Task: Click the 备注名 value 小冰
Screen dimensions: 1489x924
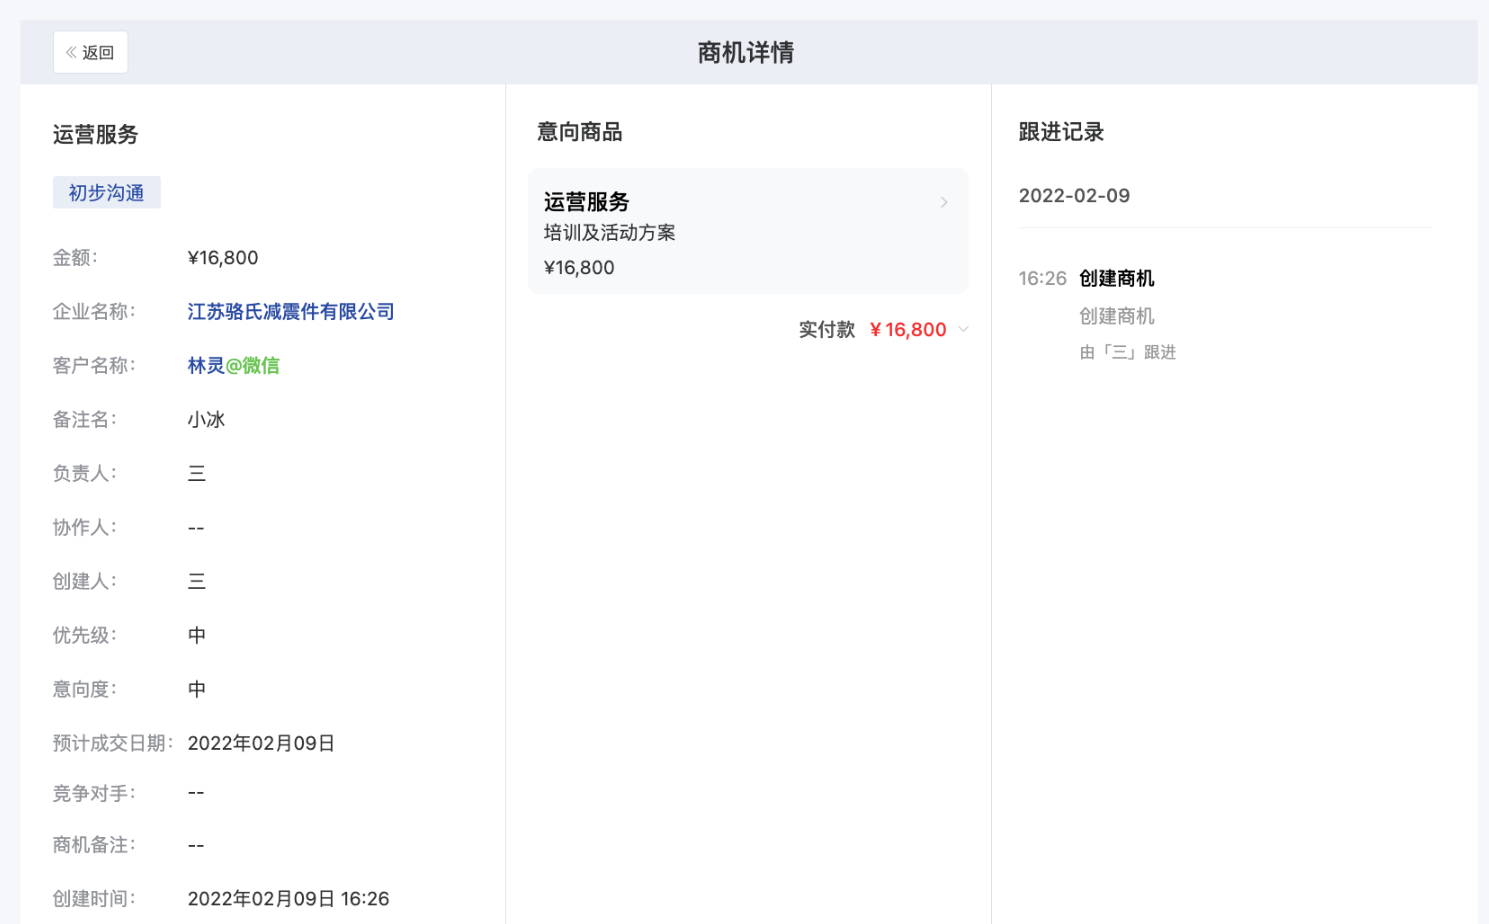Action: point(206,420)
